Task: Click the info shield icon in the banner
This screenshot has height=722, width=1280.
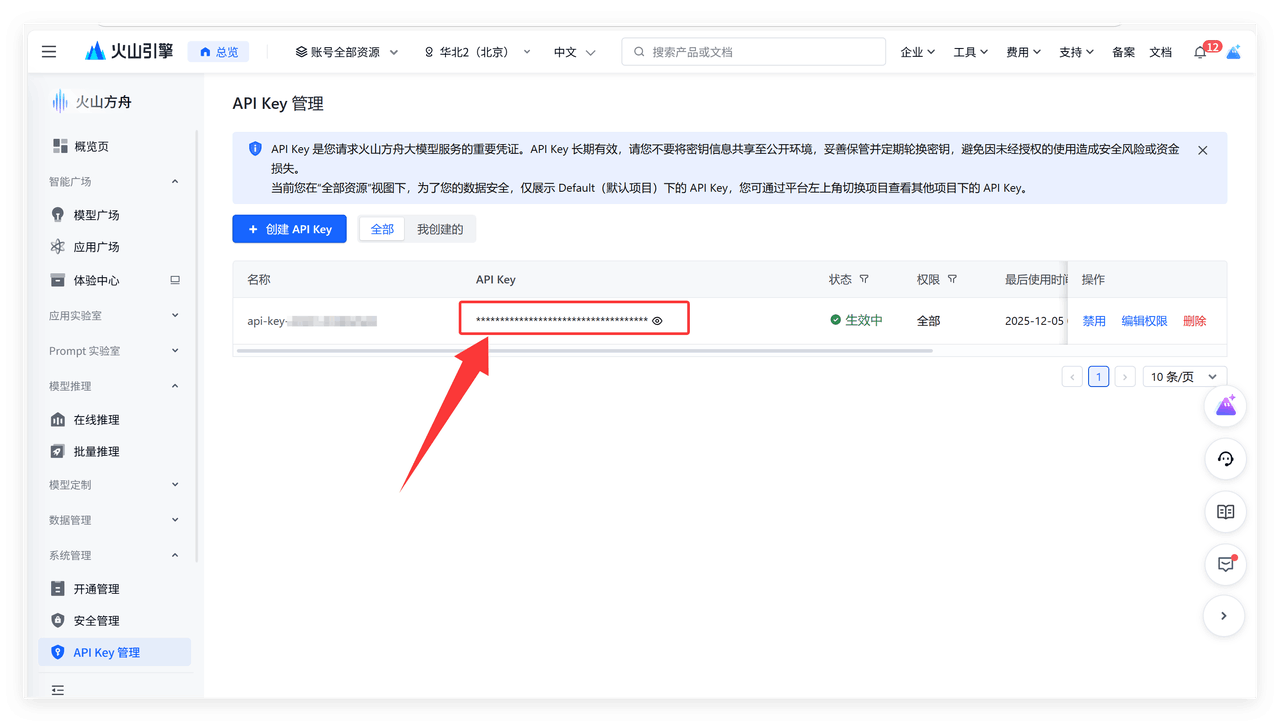Action: [x=255, y=149]
